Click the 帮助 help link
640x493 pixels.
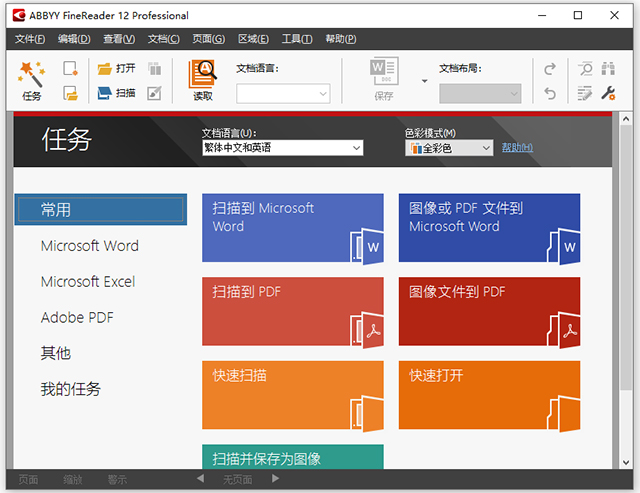pyautogui.click(x=516, y=148)
